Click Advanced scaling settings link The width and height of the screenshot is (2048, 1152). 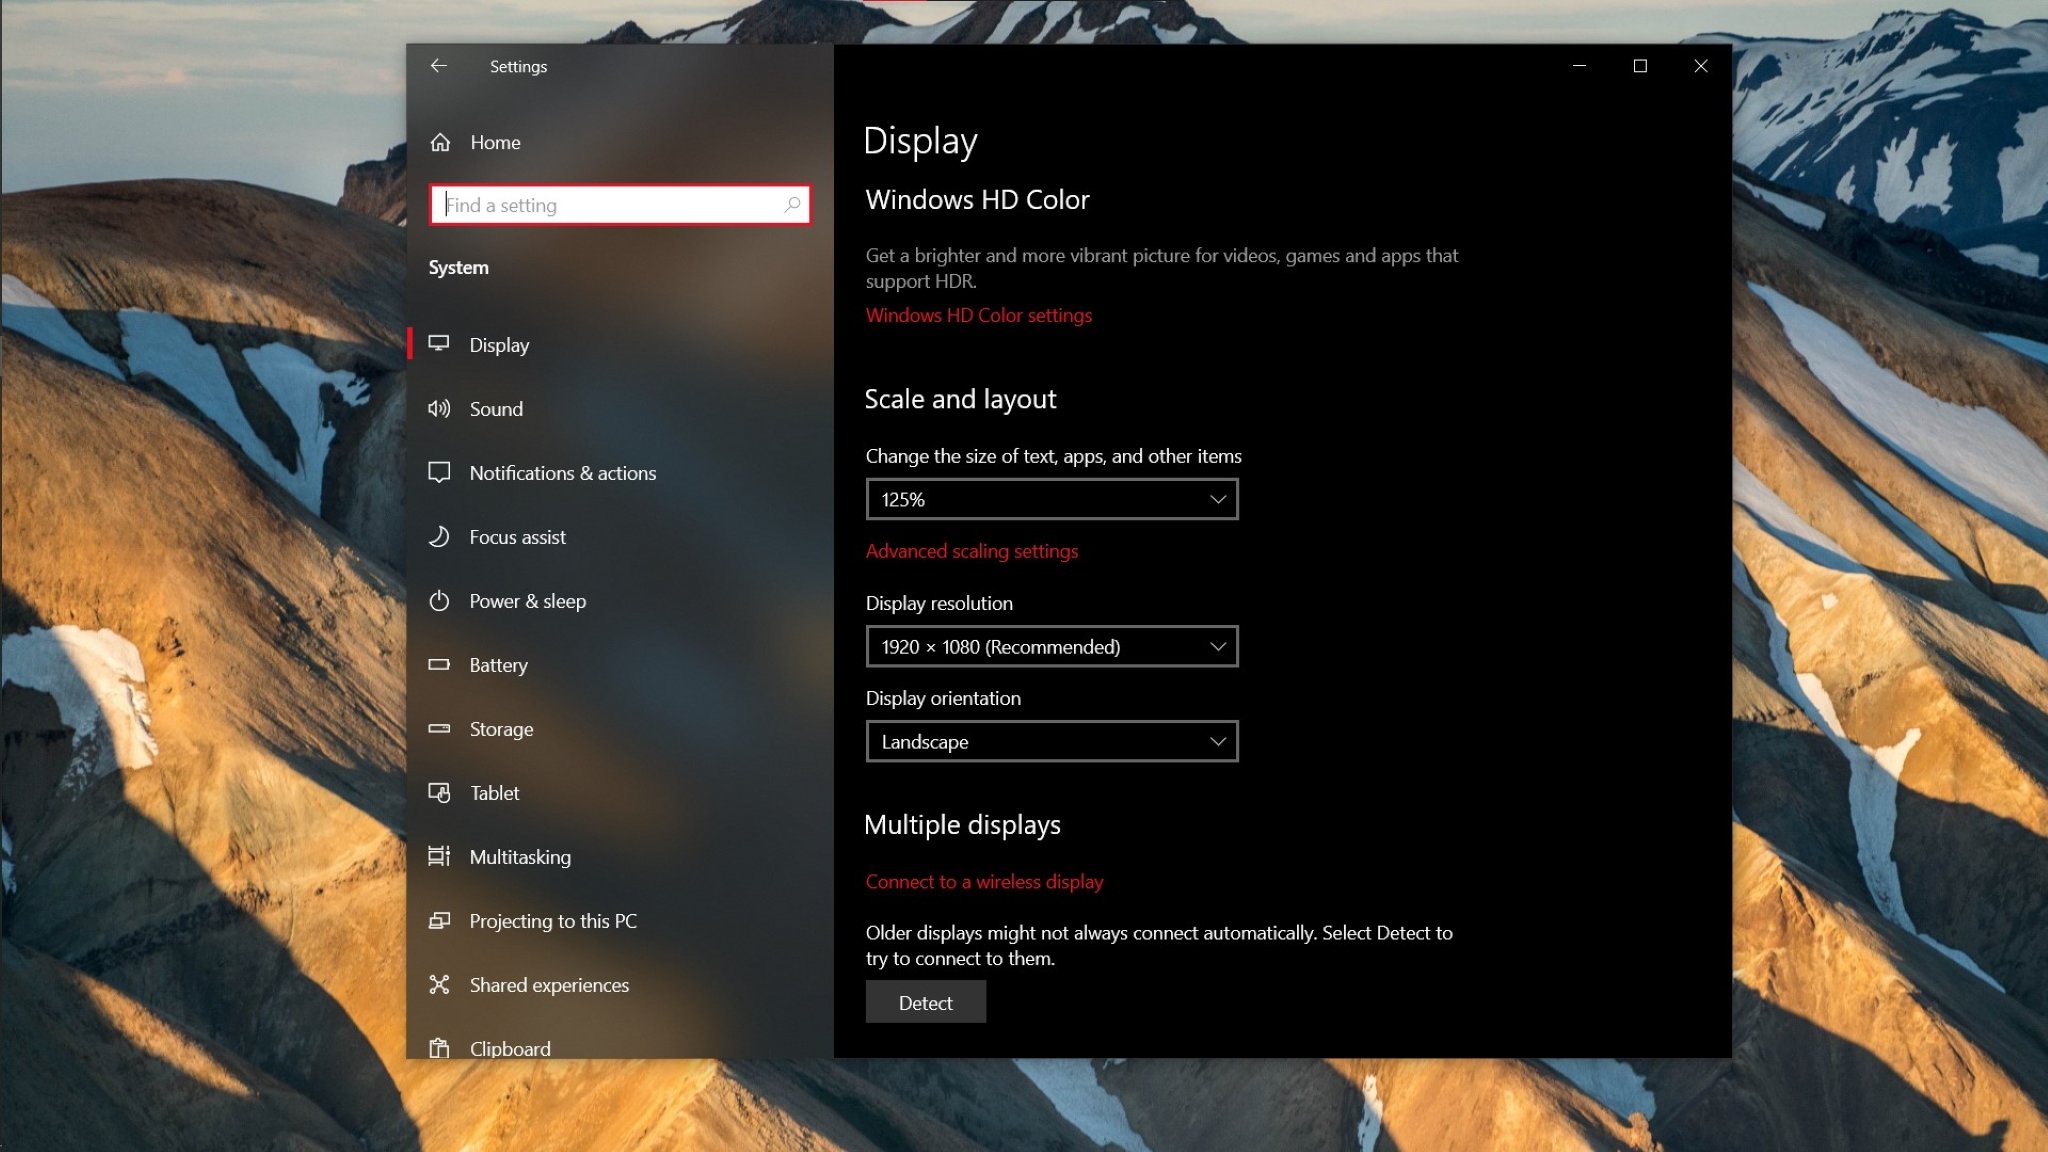pos(971,551)
